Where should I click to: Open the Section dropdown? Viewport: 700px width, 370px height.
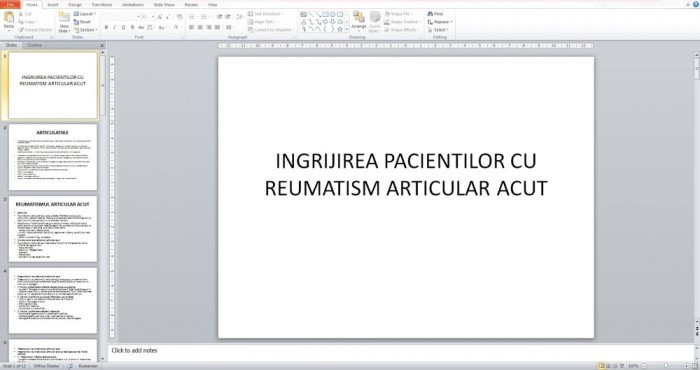[x=86, y=30]
